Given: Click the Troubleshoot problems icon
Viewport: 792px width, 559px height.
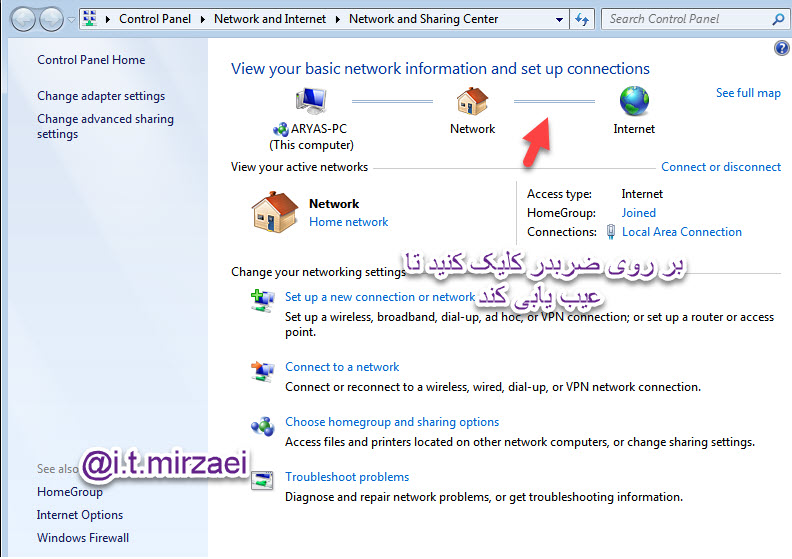Looking at the screenshot, I should (x=263, y=480).
